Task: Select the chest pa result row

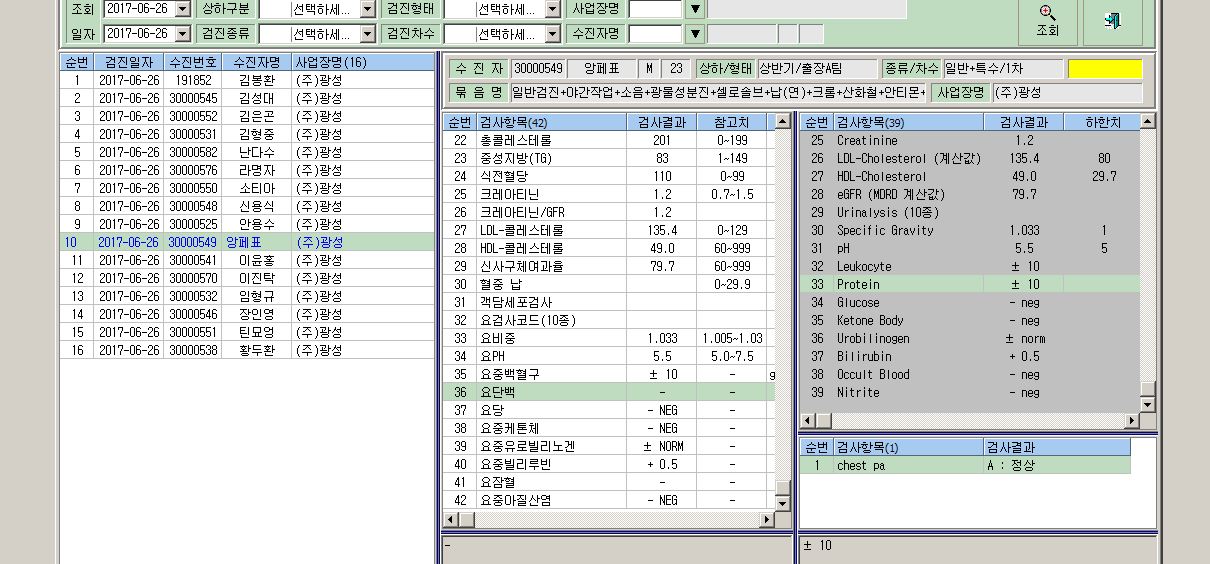Action: tap(966, 465)
